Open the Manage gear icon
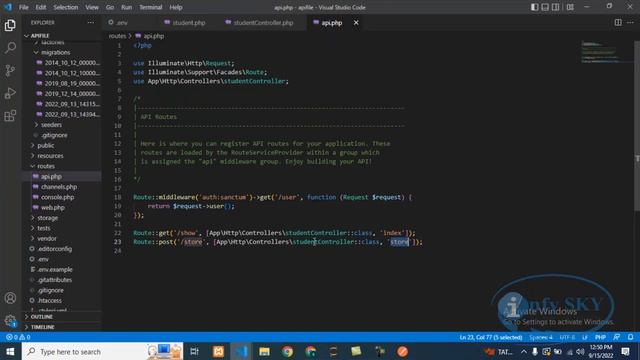Screen dimensions: 640x360 (x=10, y=320)
